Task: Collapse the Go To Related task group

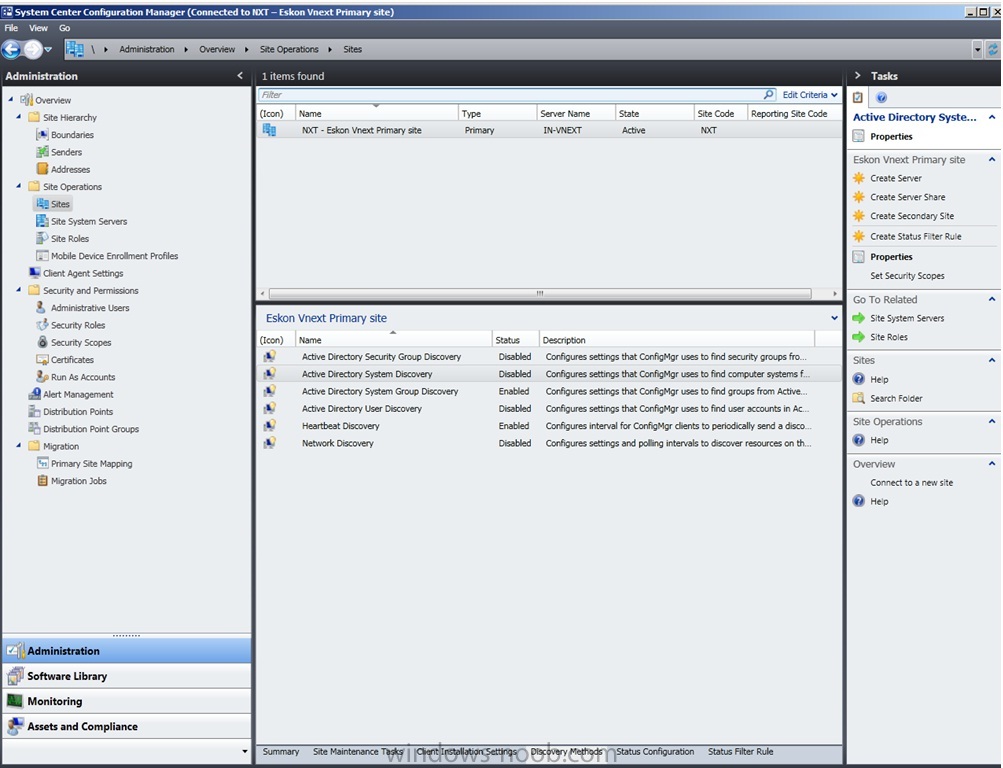Action: click(x=992, y=299)
